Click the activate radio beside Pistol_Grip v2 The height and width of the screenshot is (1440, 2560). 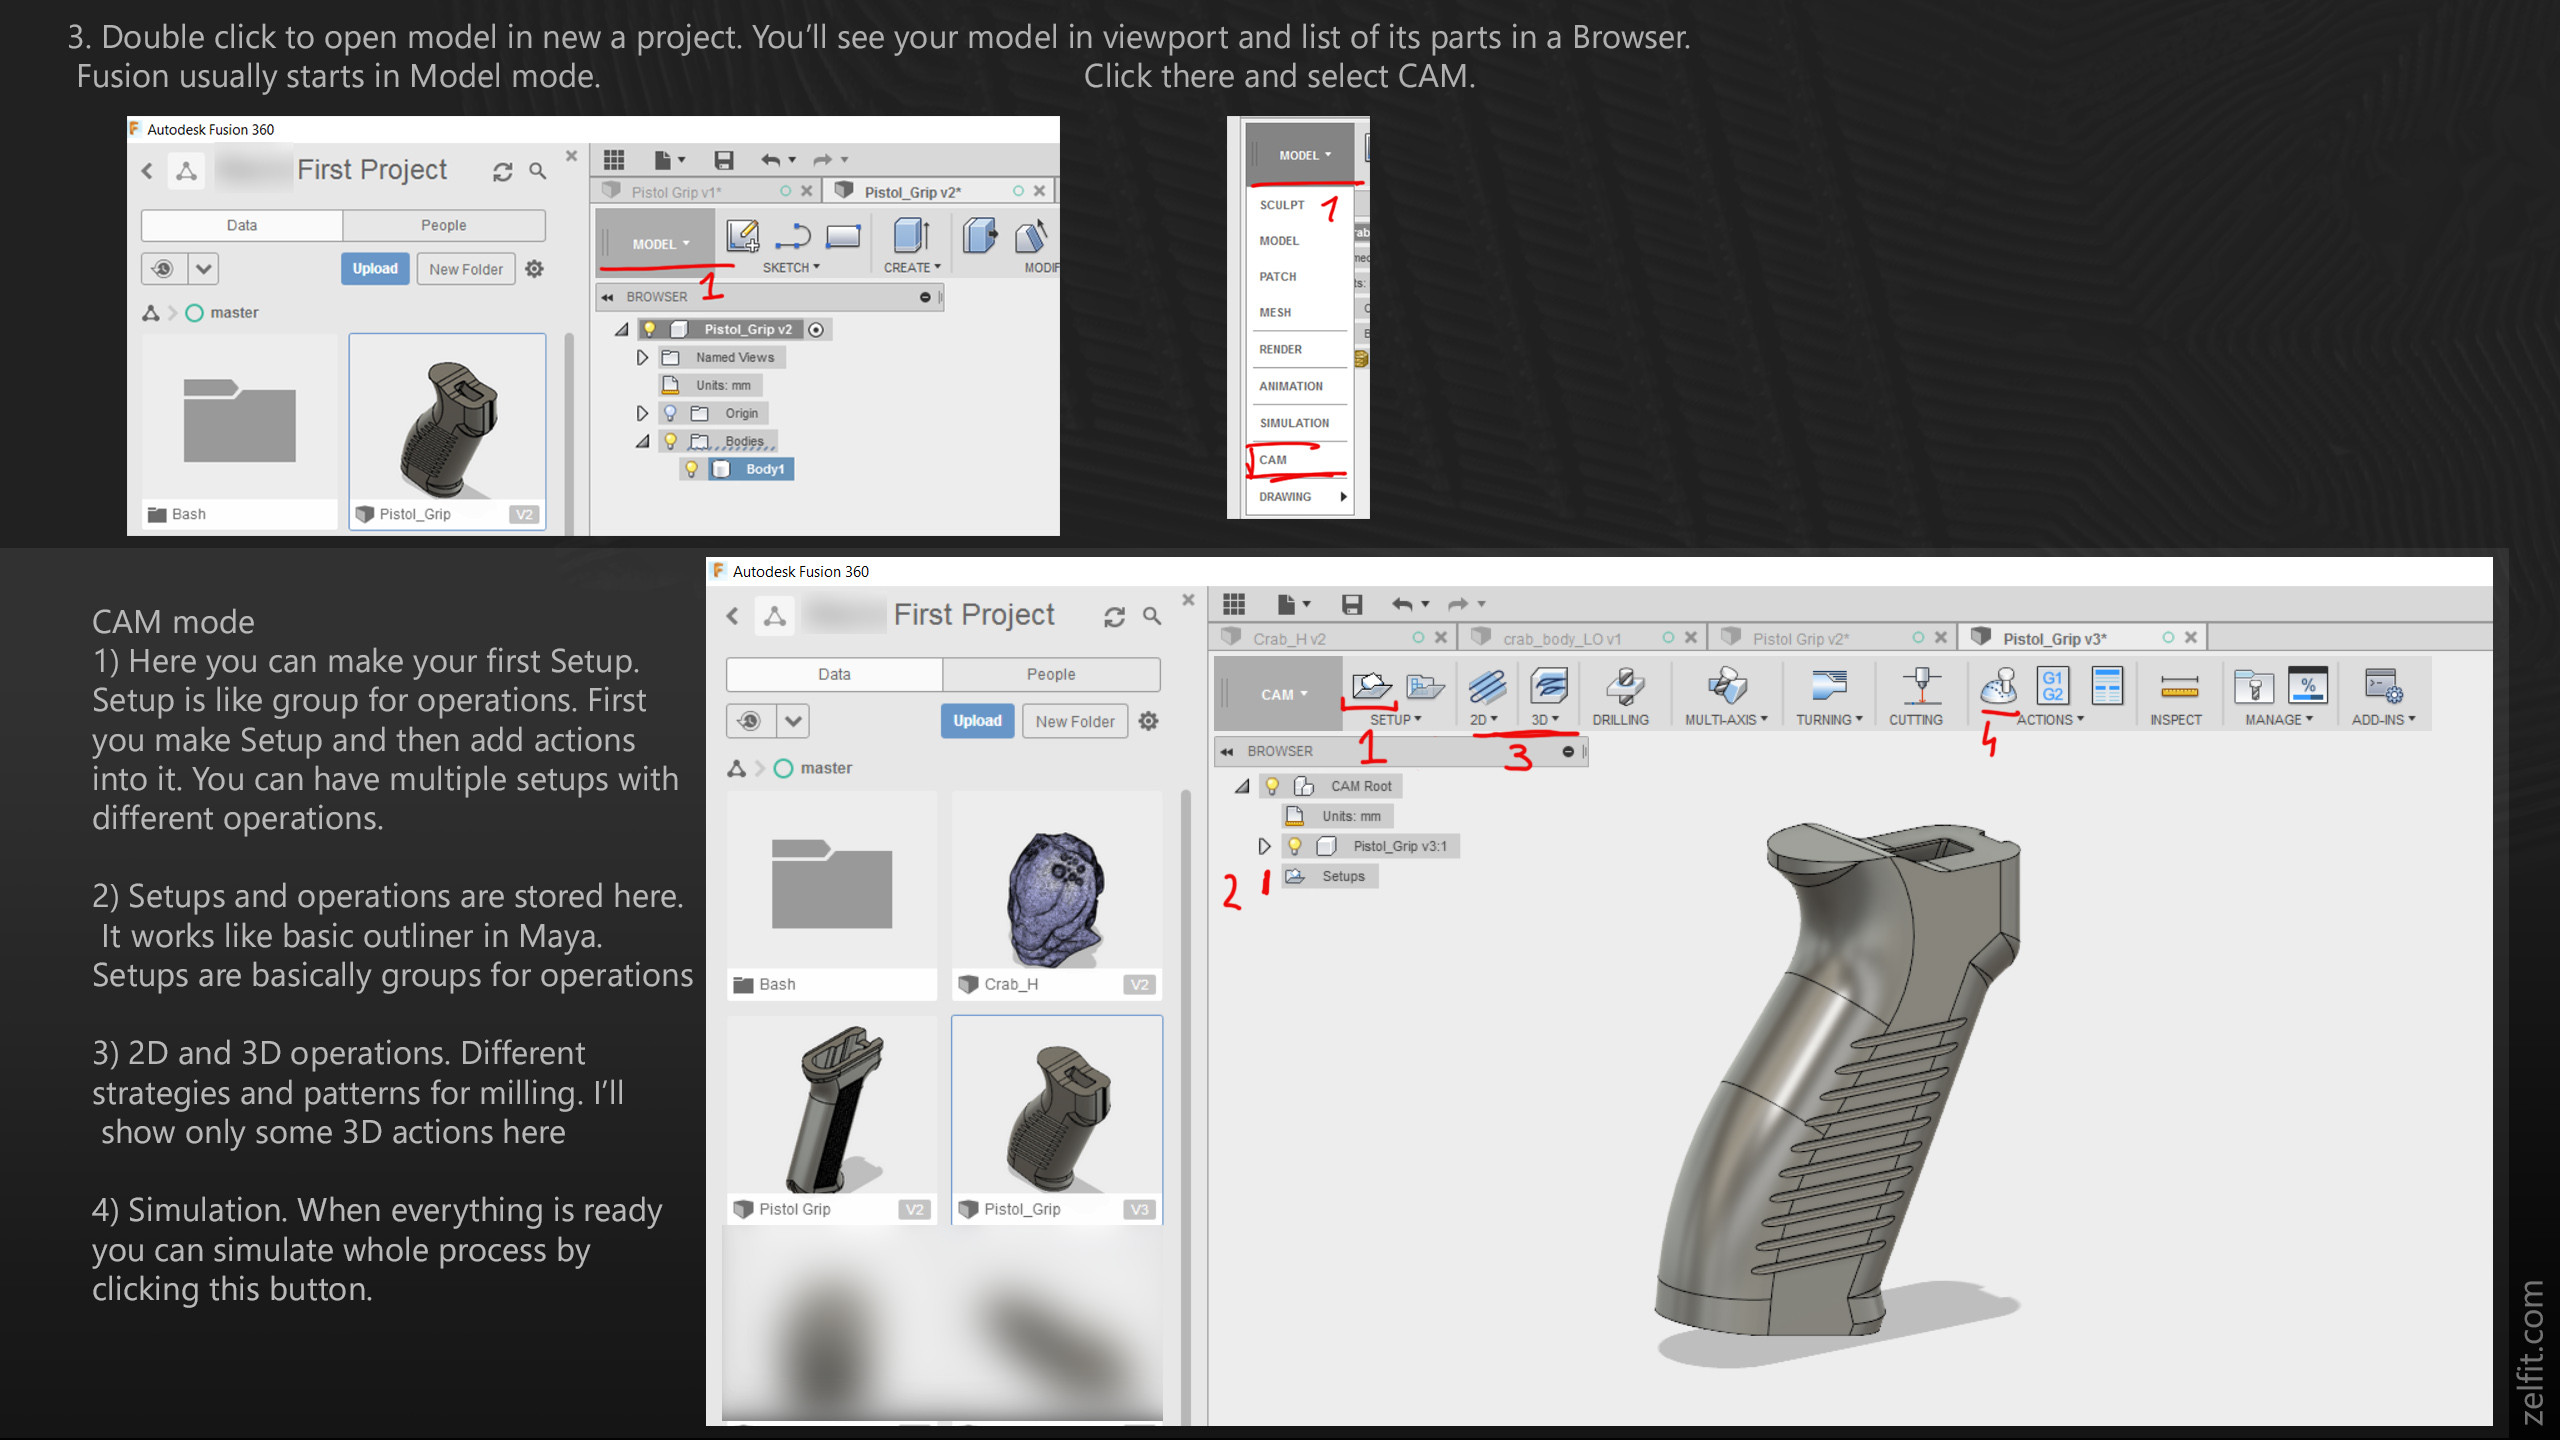pyautogui.click(x=816, y=330)
